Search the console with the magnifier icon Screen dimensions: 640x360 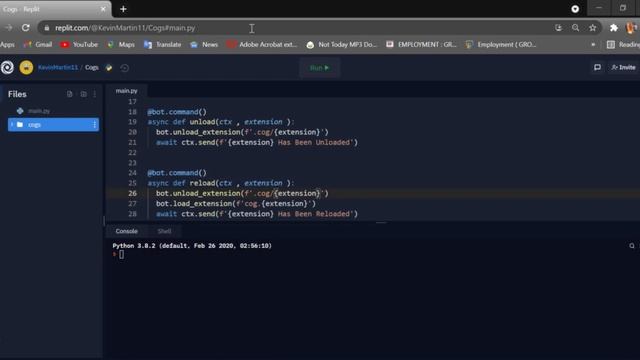[632, 246]
